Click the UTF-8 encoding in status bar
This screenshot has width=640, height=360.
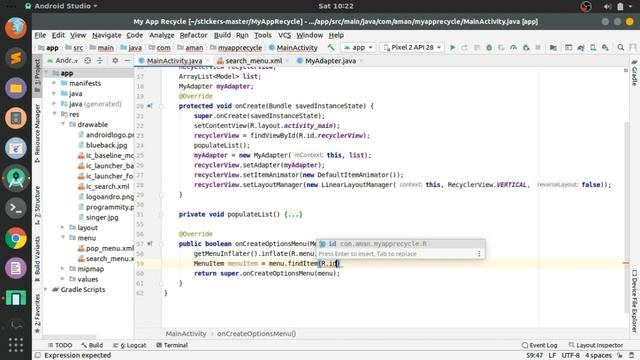point(570,356)
